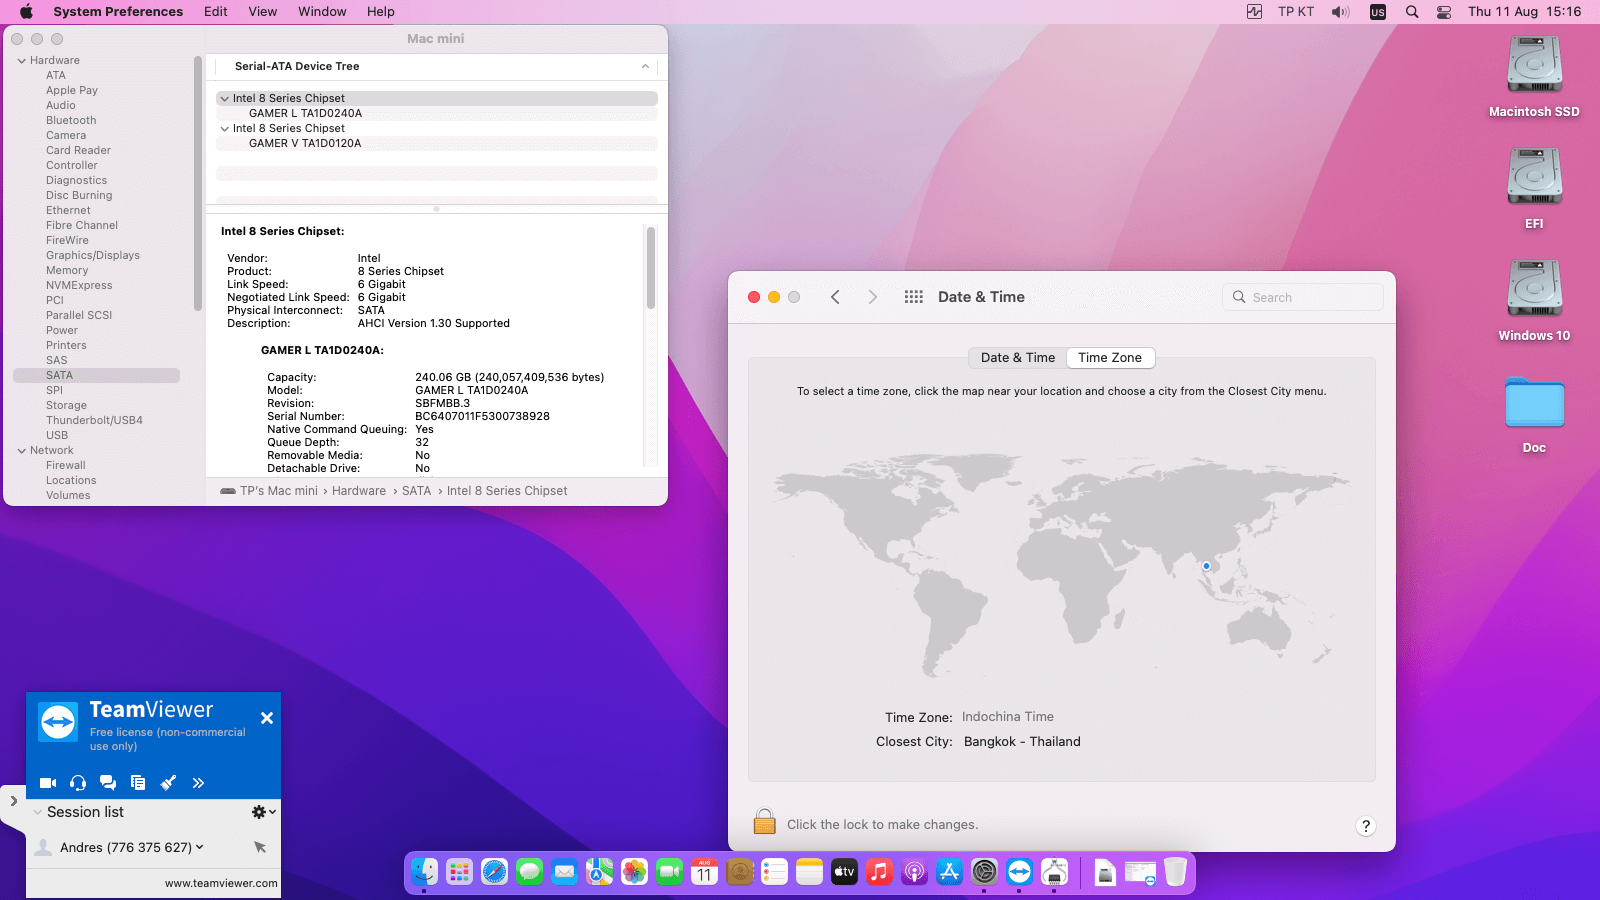Screen dimensions: 1600x900
Task: Collapse the TeamViewer panel with side arrow
Action: (13, 801)
